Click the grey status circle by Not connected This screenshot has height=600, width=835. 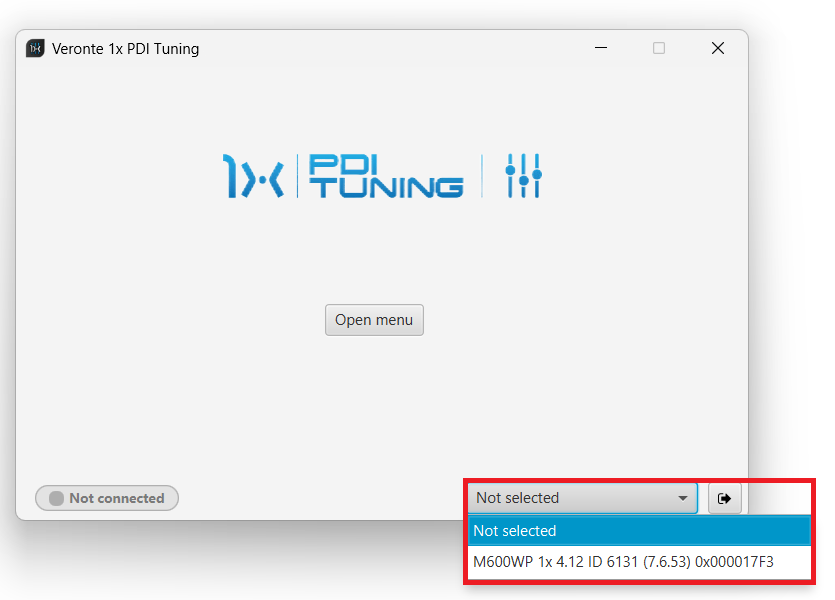coord(57,498)
